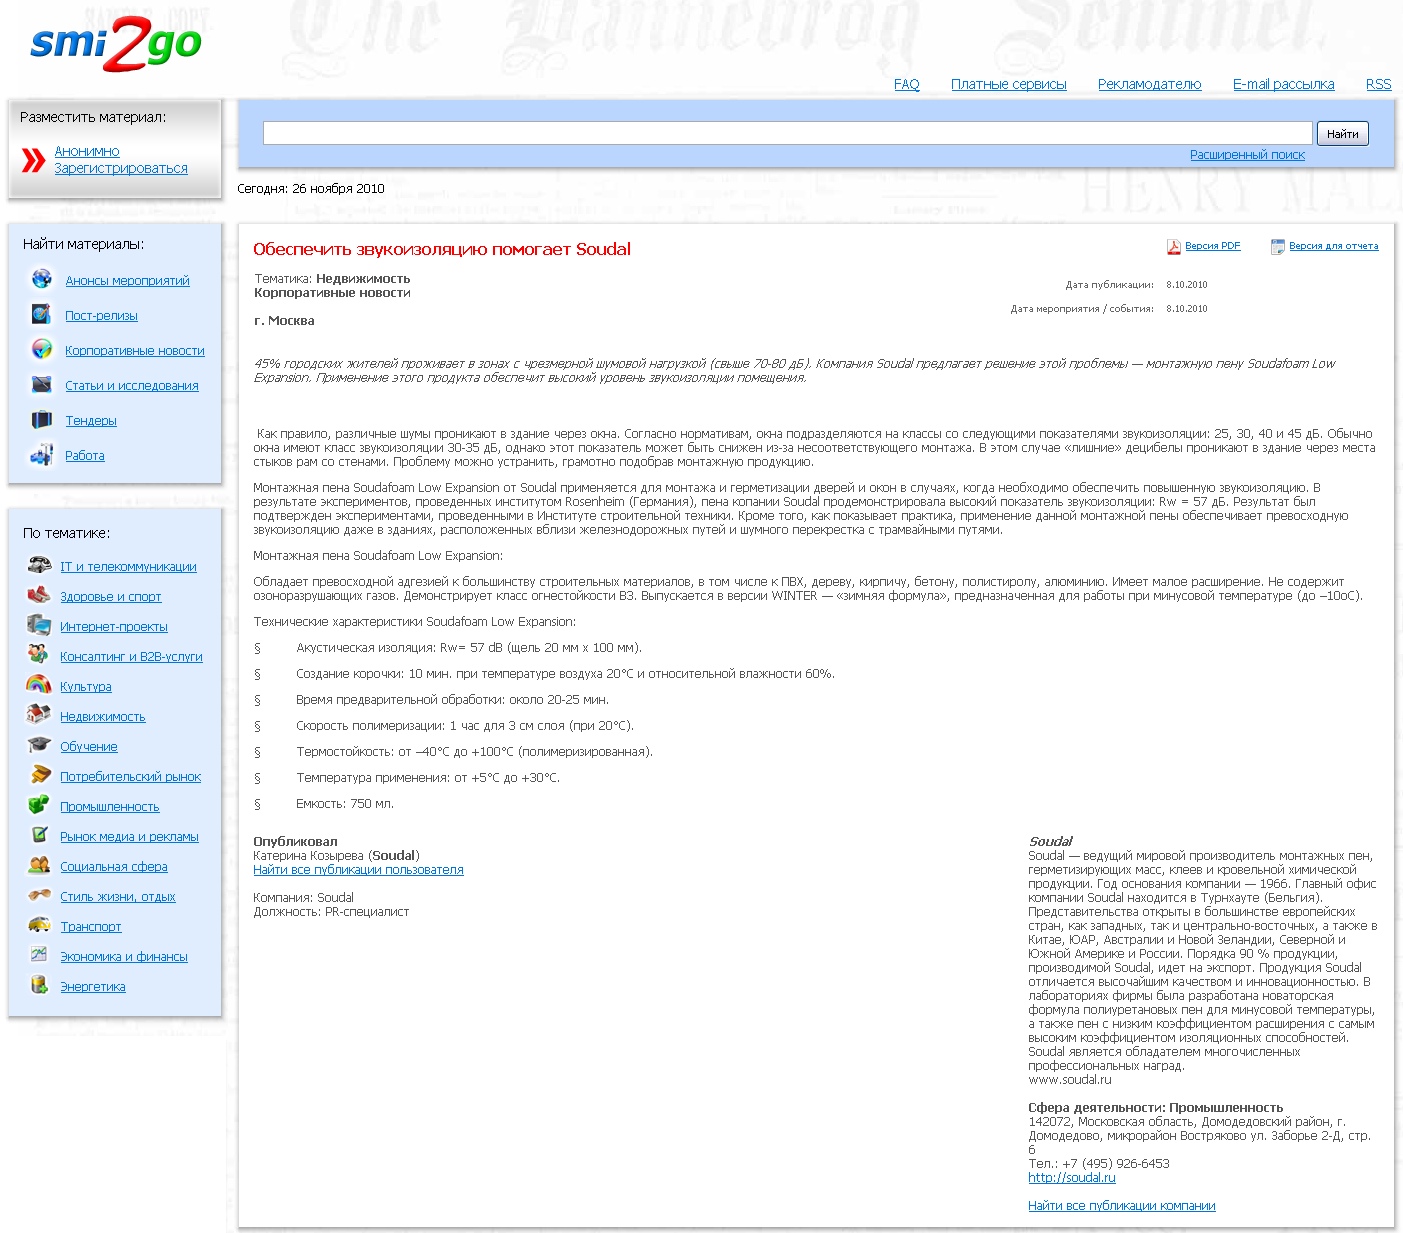This screenshot has width=1403, height=1233.
Task: Open the Рекламодателю page
Action: pos(1150,85)
